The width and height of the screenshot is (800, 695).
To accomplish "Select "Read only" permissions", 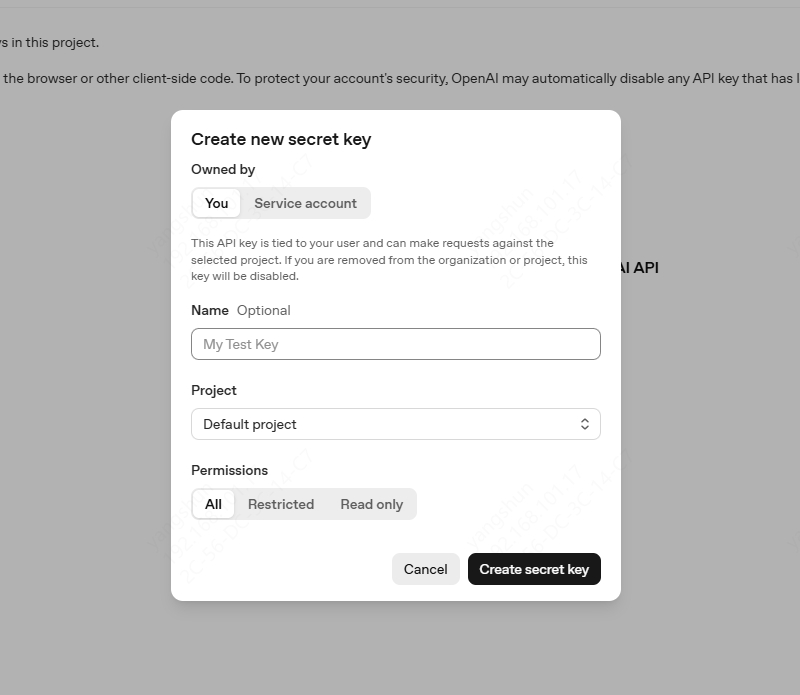I will [x=371, y=504].
